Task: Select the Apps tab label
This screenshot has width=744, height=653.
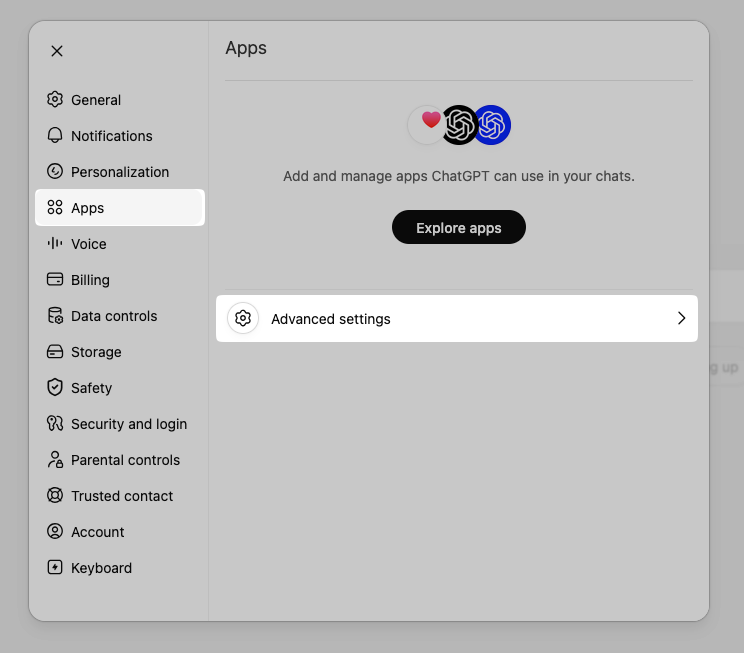Action: [x=87, y=208]
